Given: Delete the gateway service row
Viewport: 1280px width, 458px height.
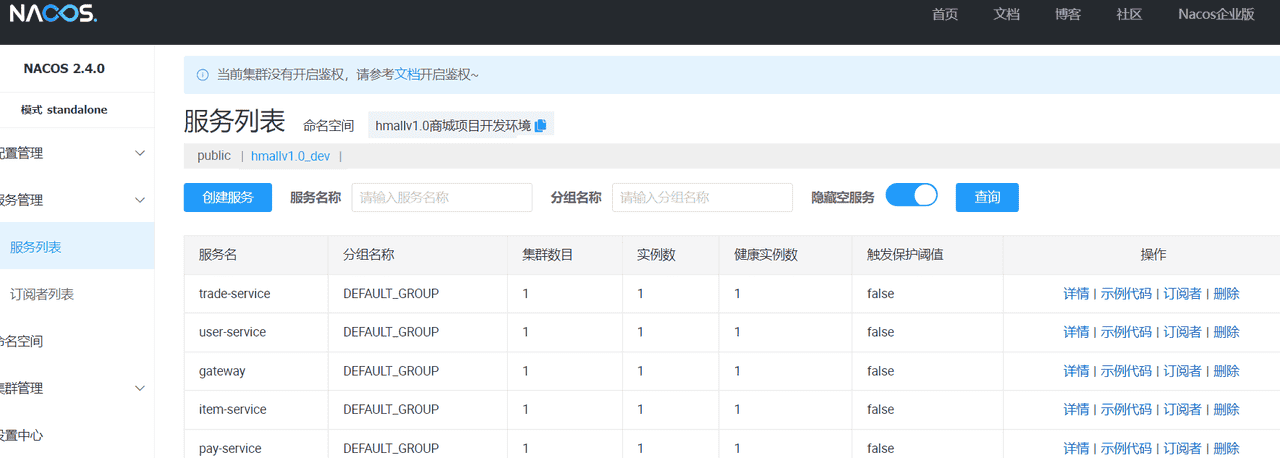Looking at the screenshot, I should tap(1226, 371).
